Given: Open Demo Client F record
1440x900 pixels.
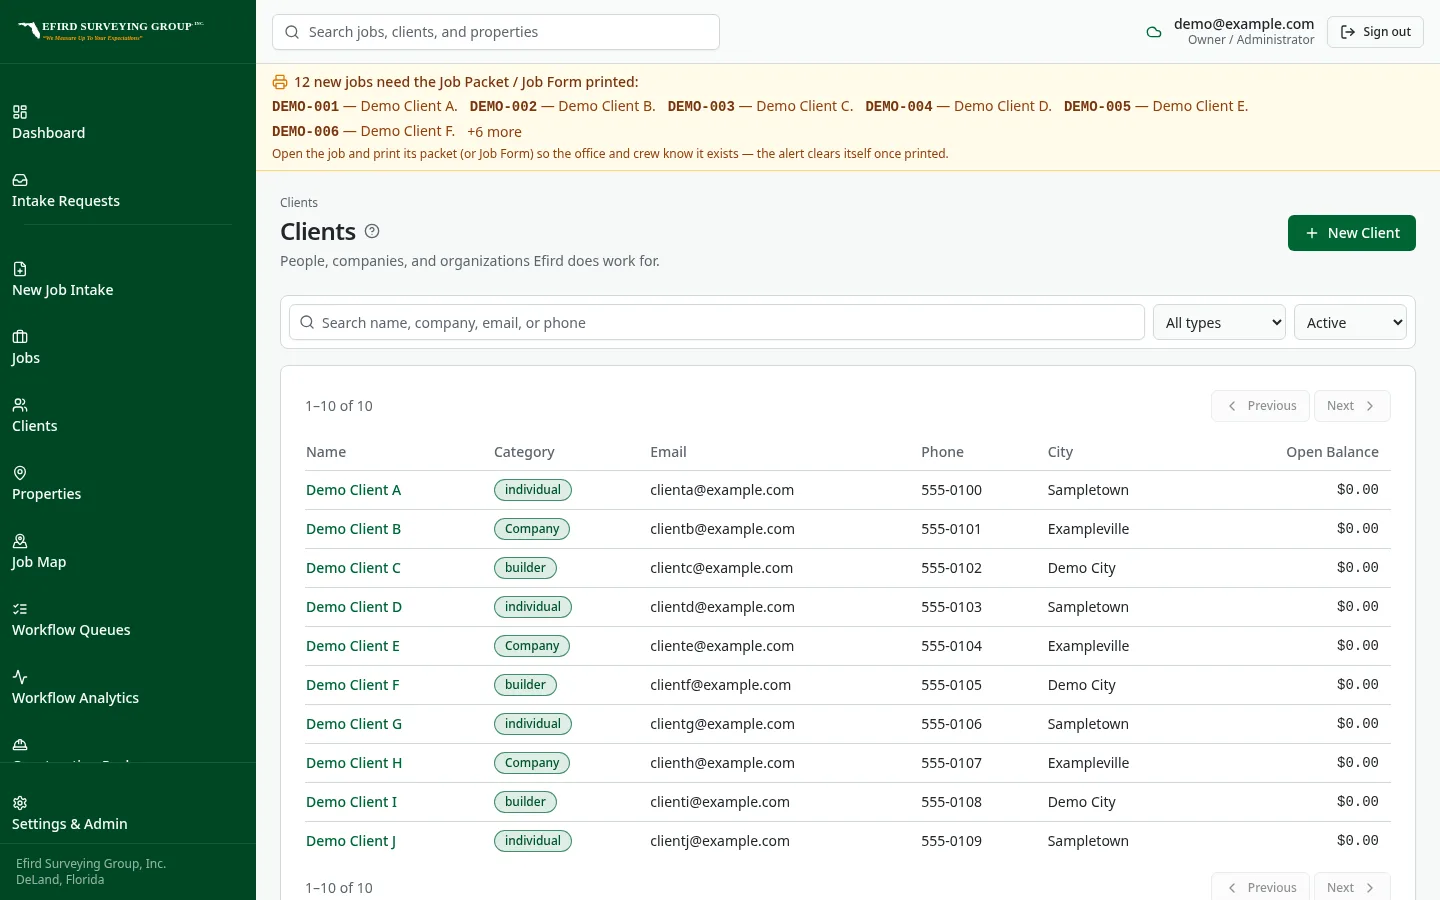Looking at the screenshot, I should click(x=352, y=685).
